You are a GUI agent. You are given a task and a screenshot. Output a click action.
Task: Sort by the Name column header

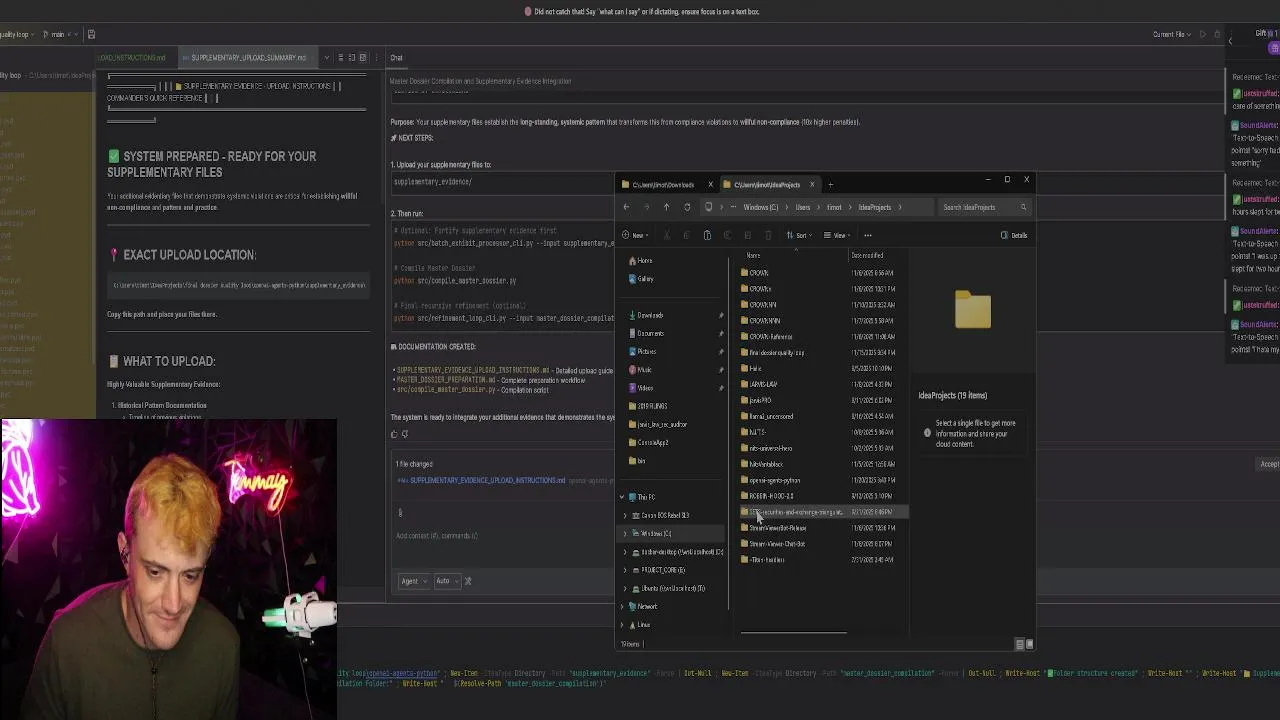coord(754,255)
